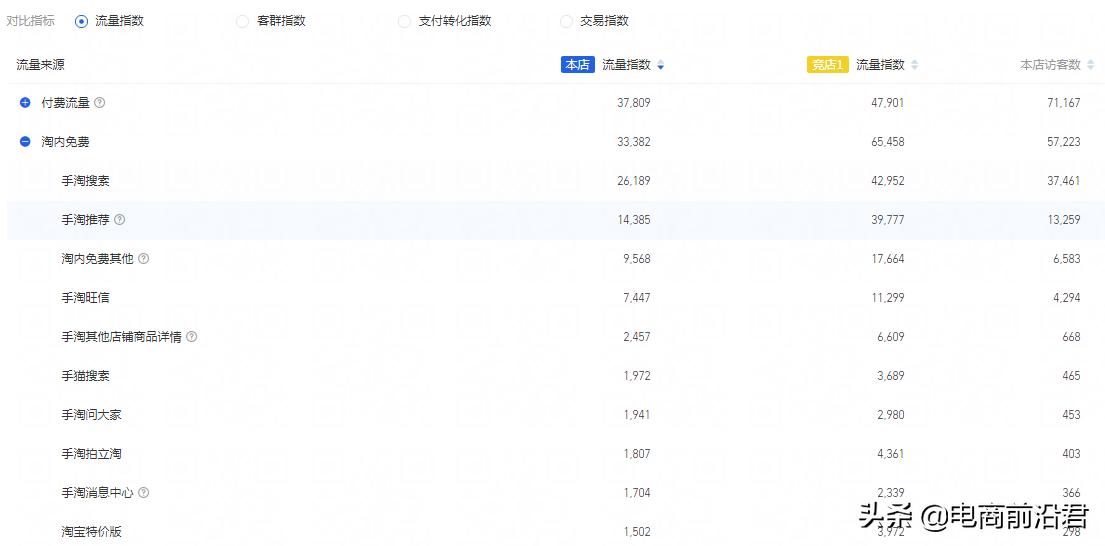The width and height of the screenshot is (1105, 546).
Task: Click value 37,809 in 付费流量 row
Action: pyautogui.click(x=634, y=103)
